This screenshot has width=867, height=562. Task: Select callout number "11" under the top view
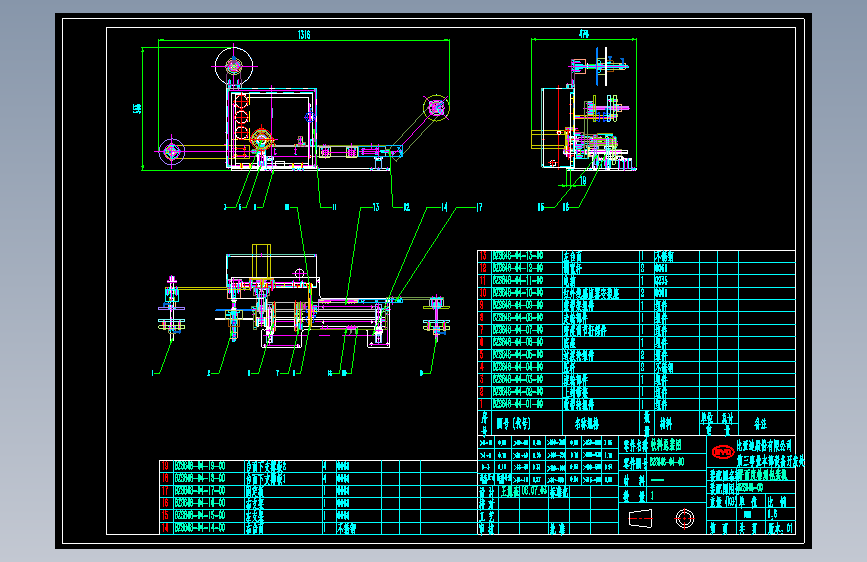334,207
